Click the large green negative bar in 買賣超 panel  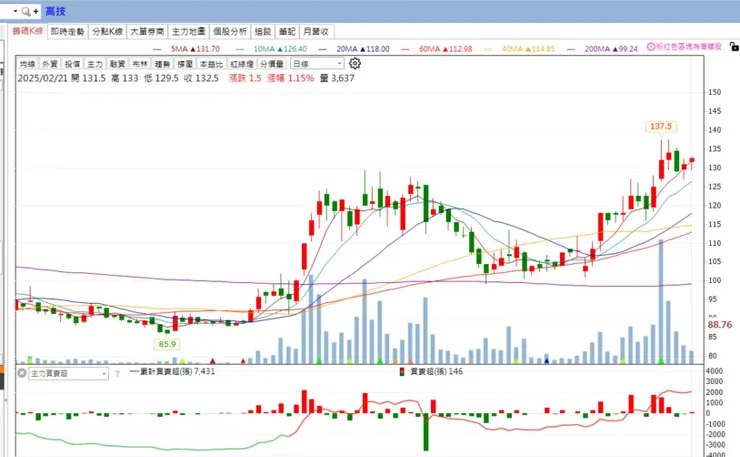(x=426, y=432)
